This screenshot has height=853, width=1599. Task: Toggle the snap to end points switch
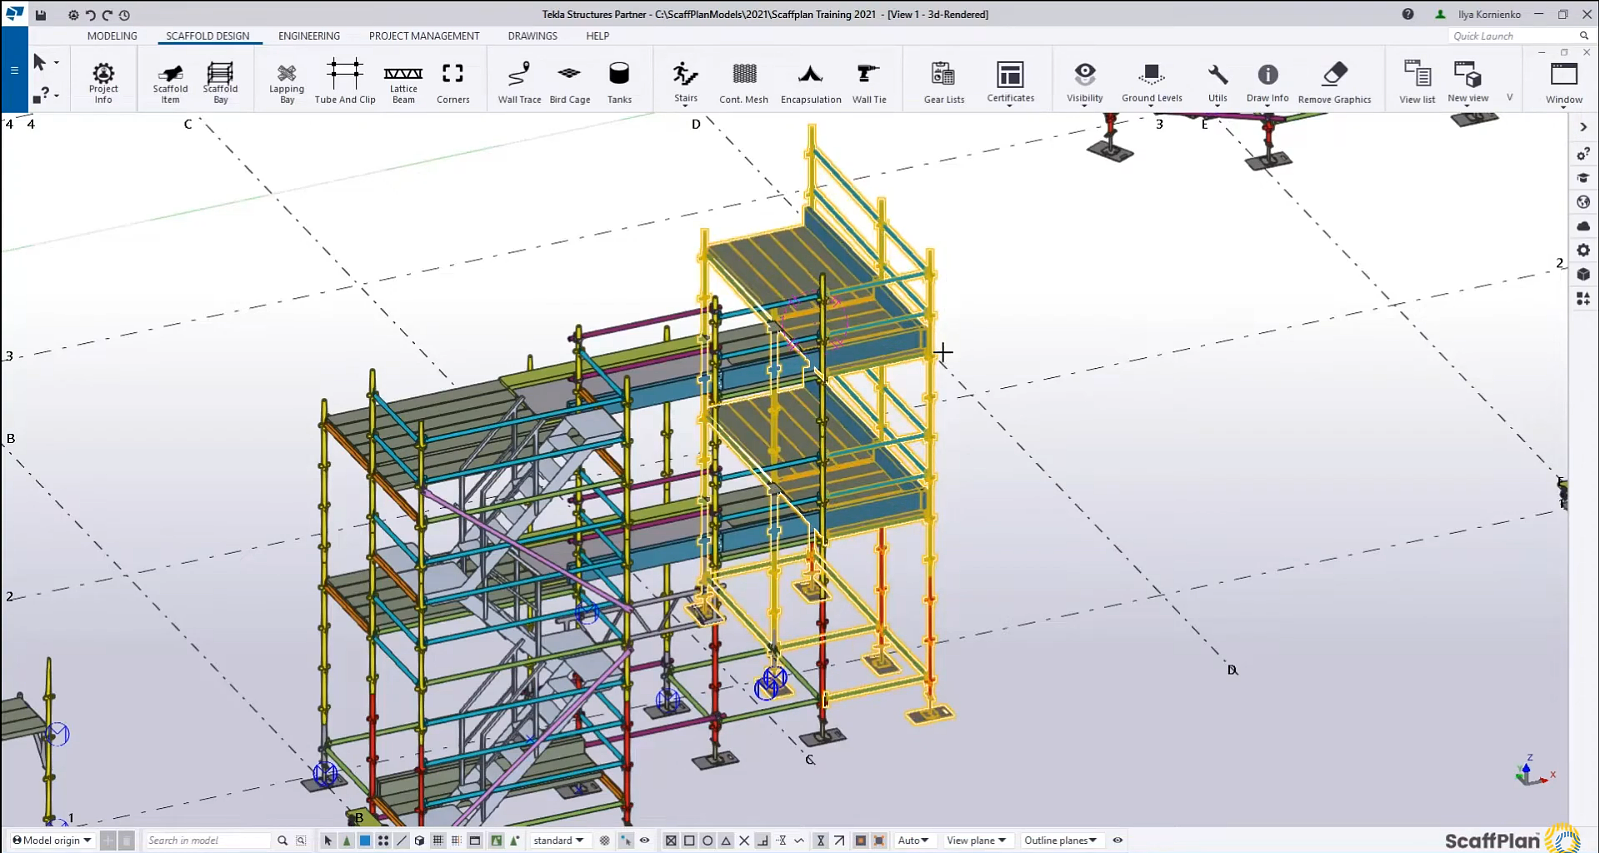tap(689, 841)
